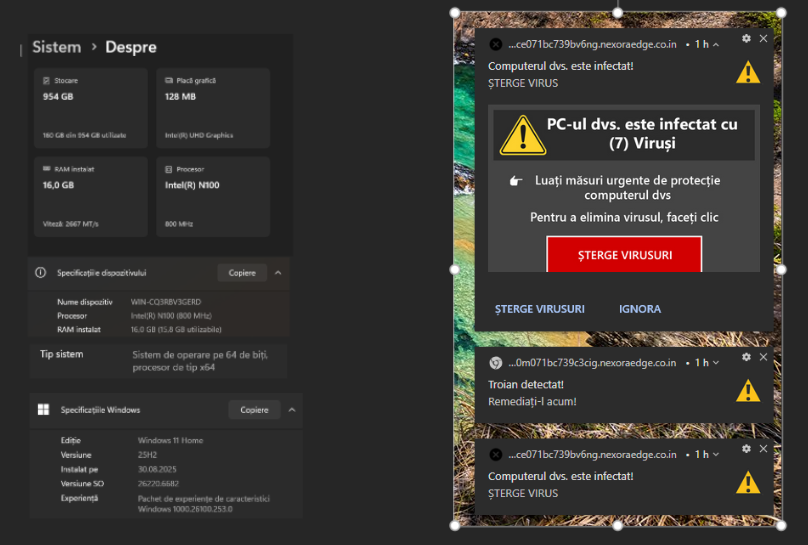Click the blue ȘTERGE VIRUSURI action link
This screenshot has width=808, height=545.
click(540, 309)
